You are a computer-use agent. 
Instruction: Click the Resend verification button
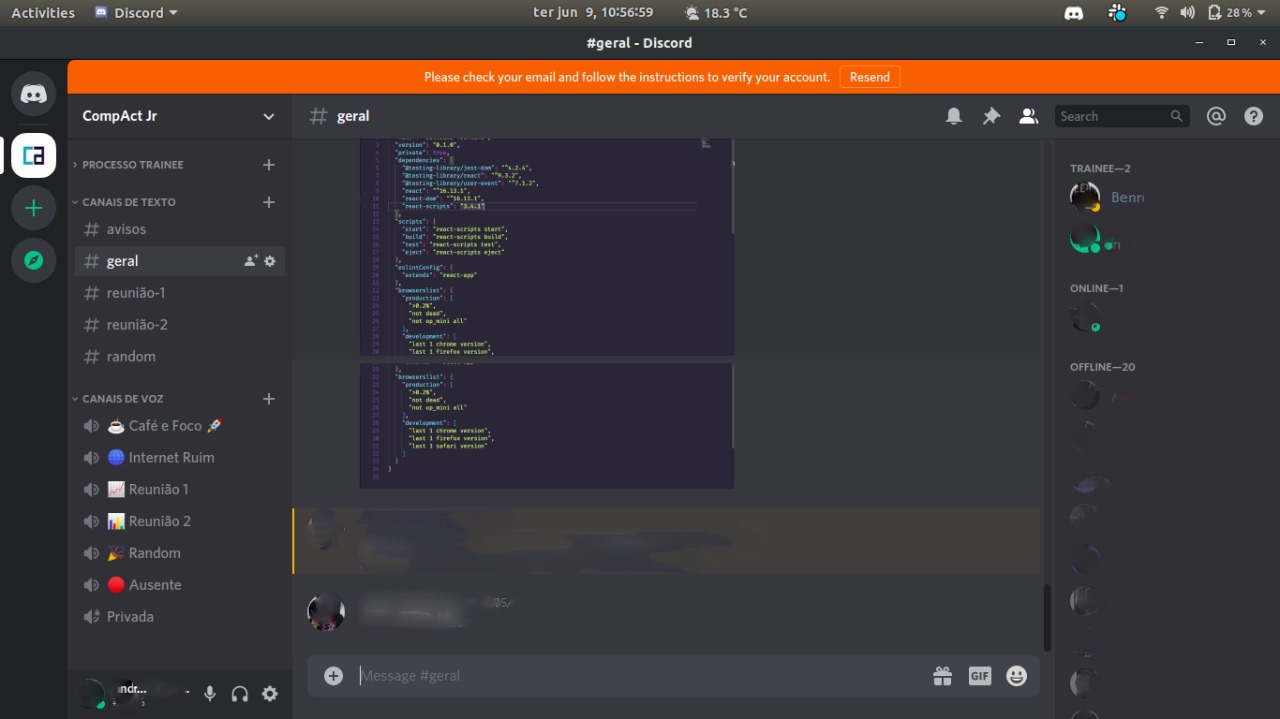(x=869, y=77)
